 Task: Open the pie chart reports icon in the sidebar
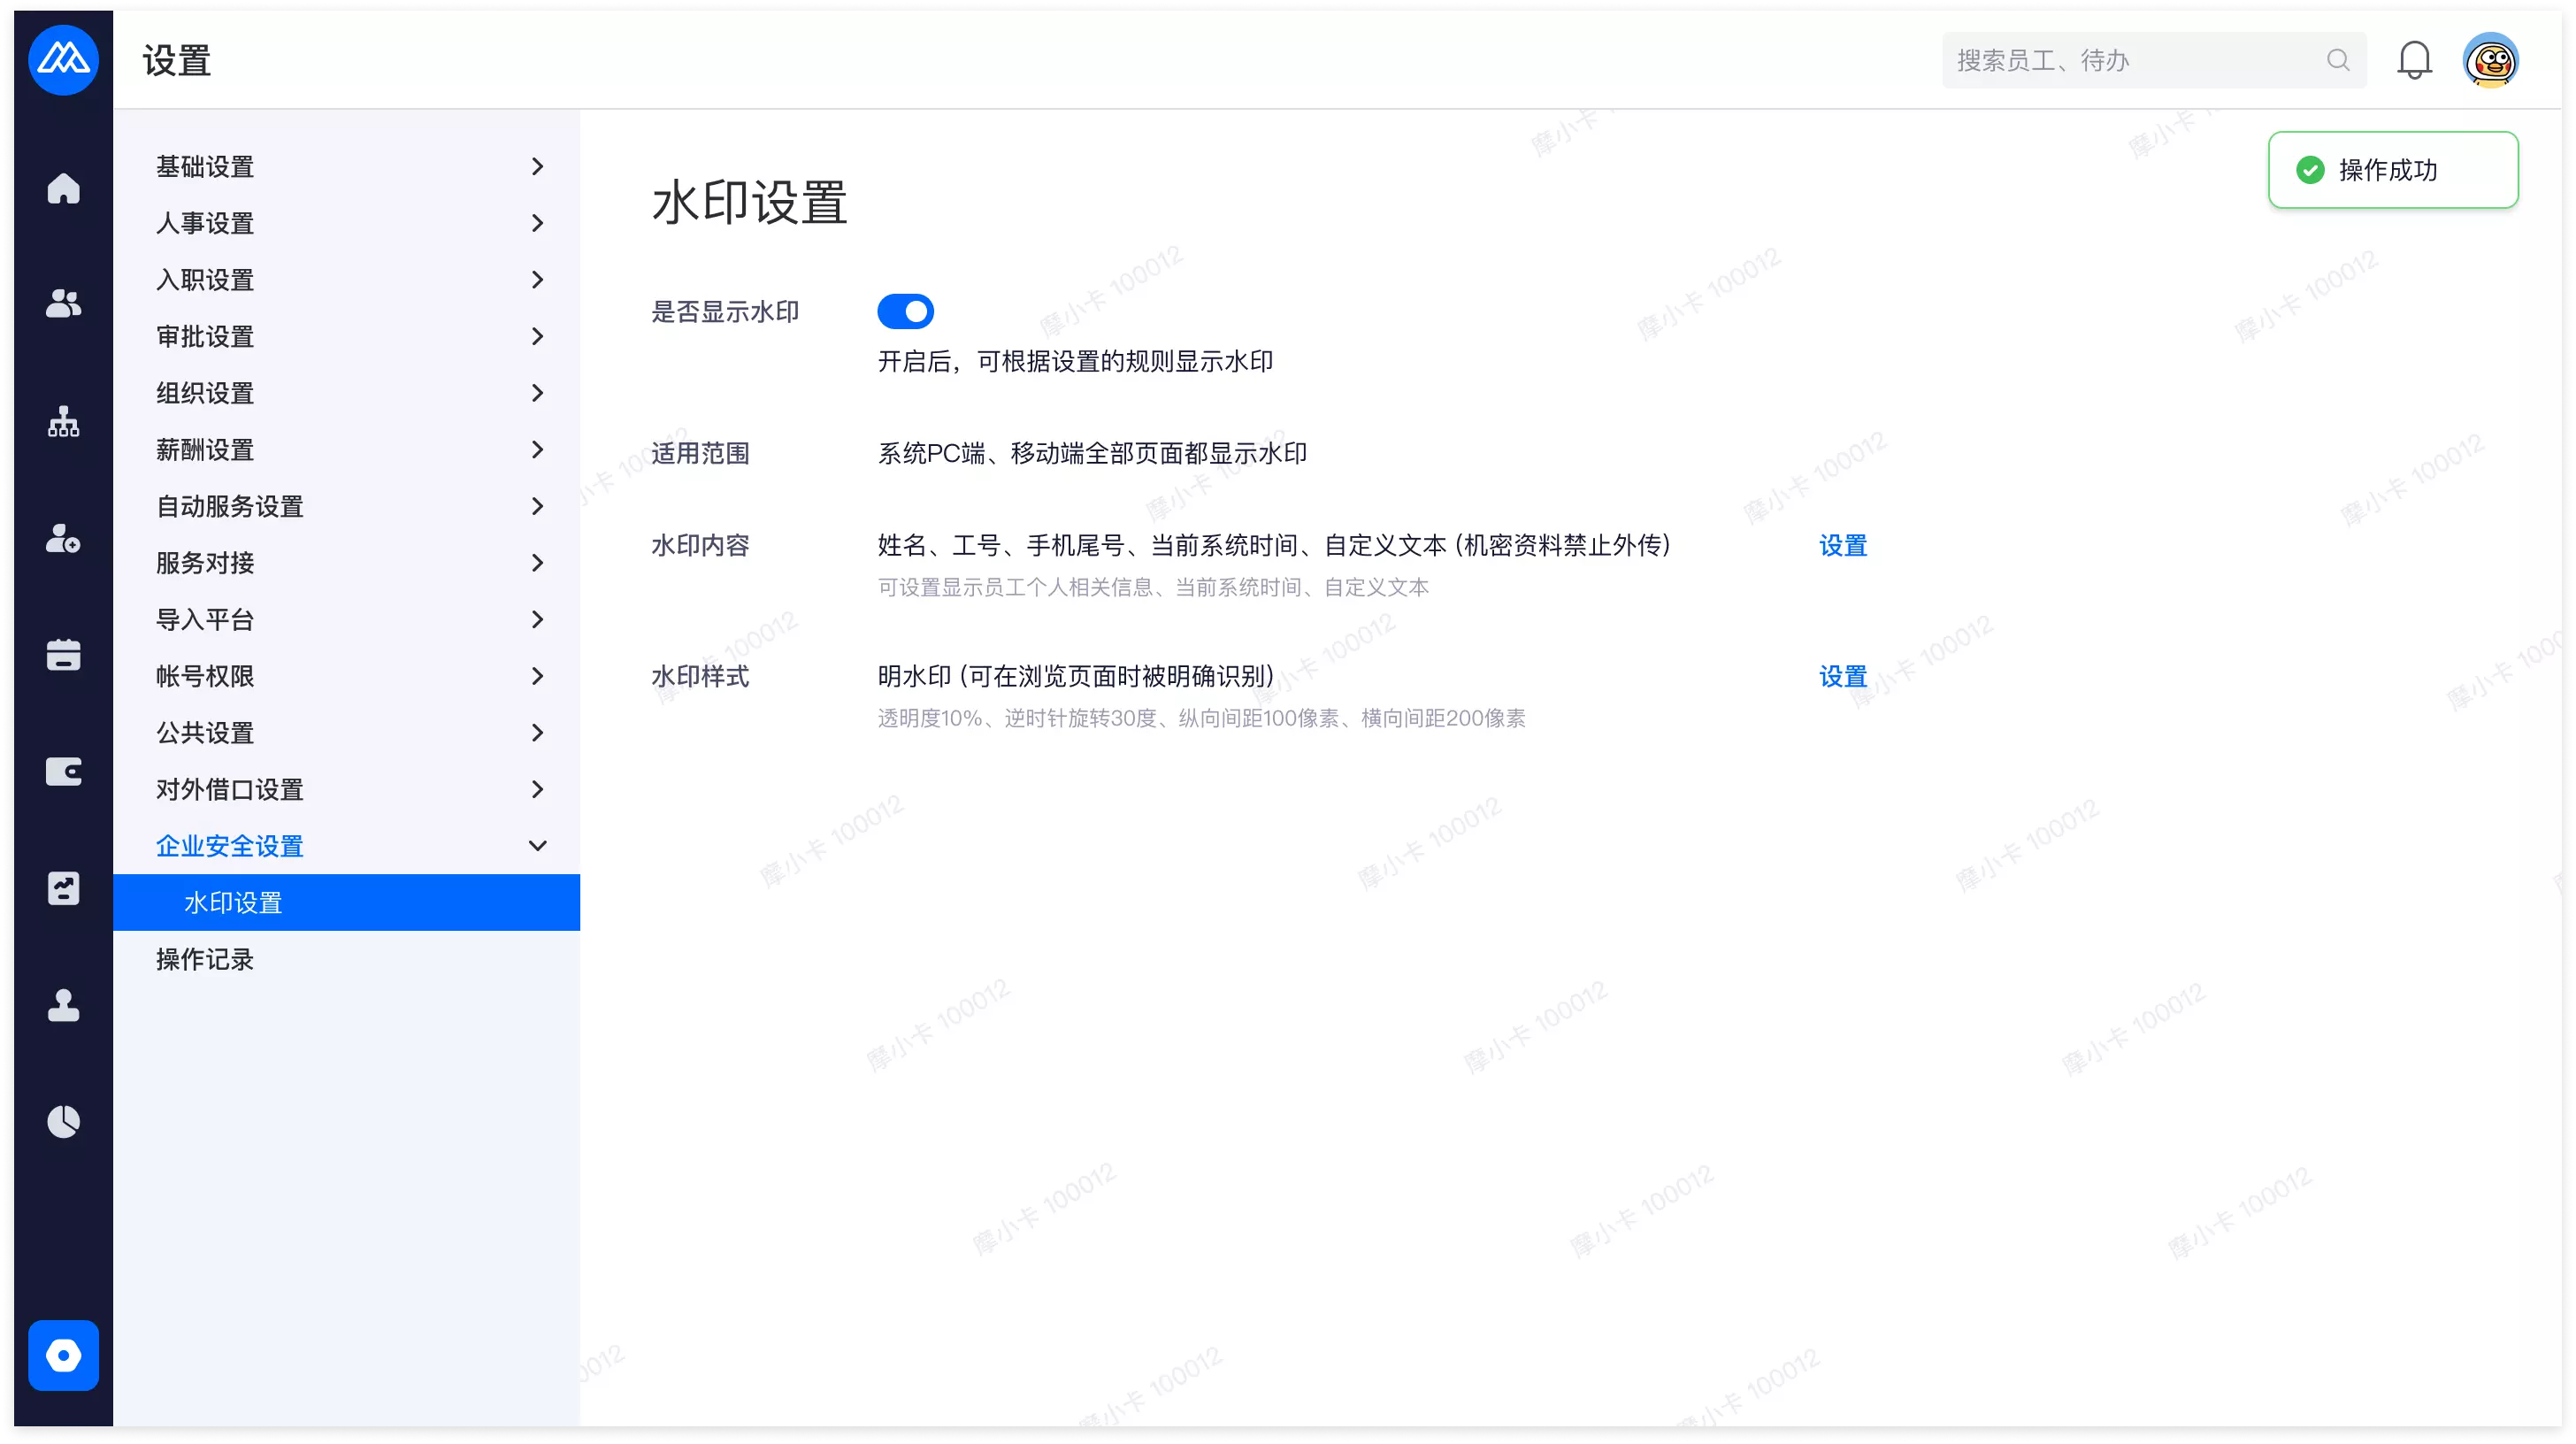[x=63, y=1121]
